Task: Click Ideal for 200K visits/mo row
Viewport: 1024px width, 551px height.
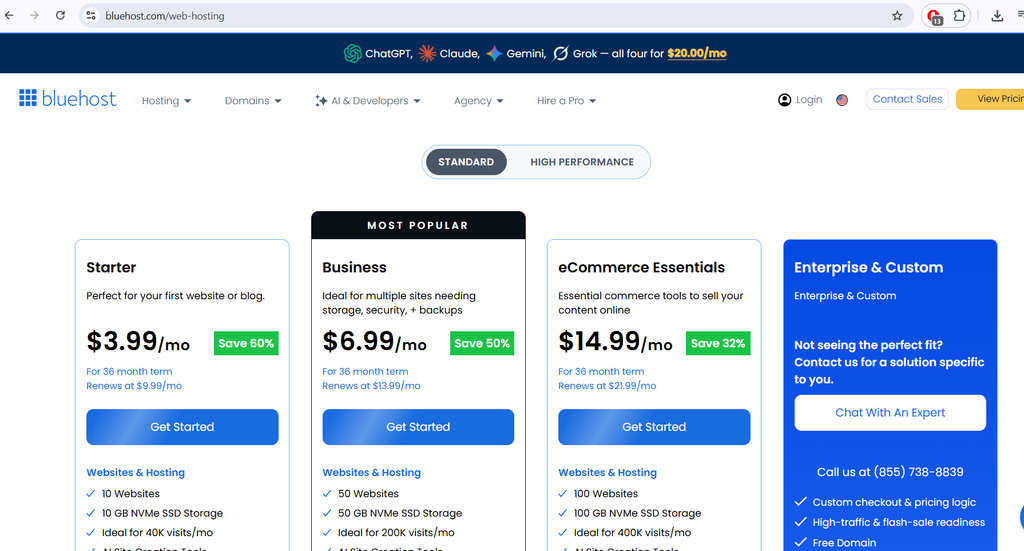Action: point(389,533)
